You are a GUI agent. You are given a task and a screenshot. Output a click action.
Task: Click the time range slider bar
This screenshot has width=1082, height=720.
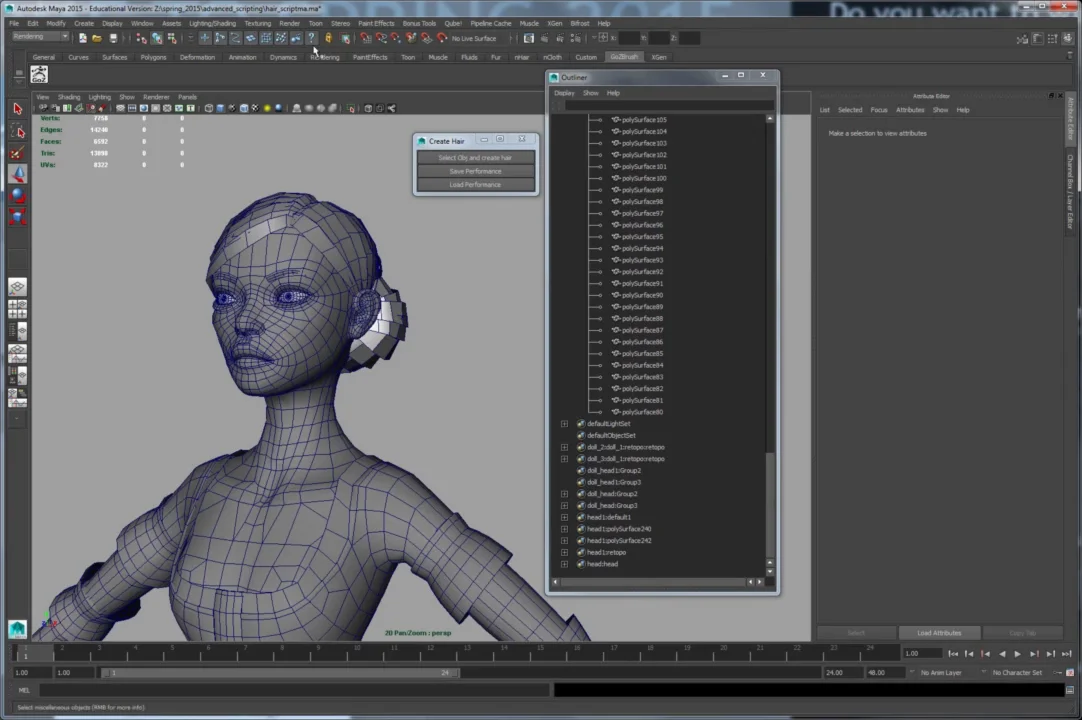(x=281, y=672)
